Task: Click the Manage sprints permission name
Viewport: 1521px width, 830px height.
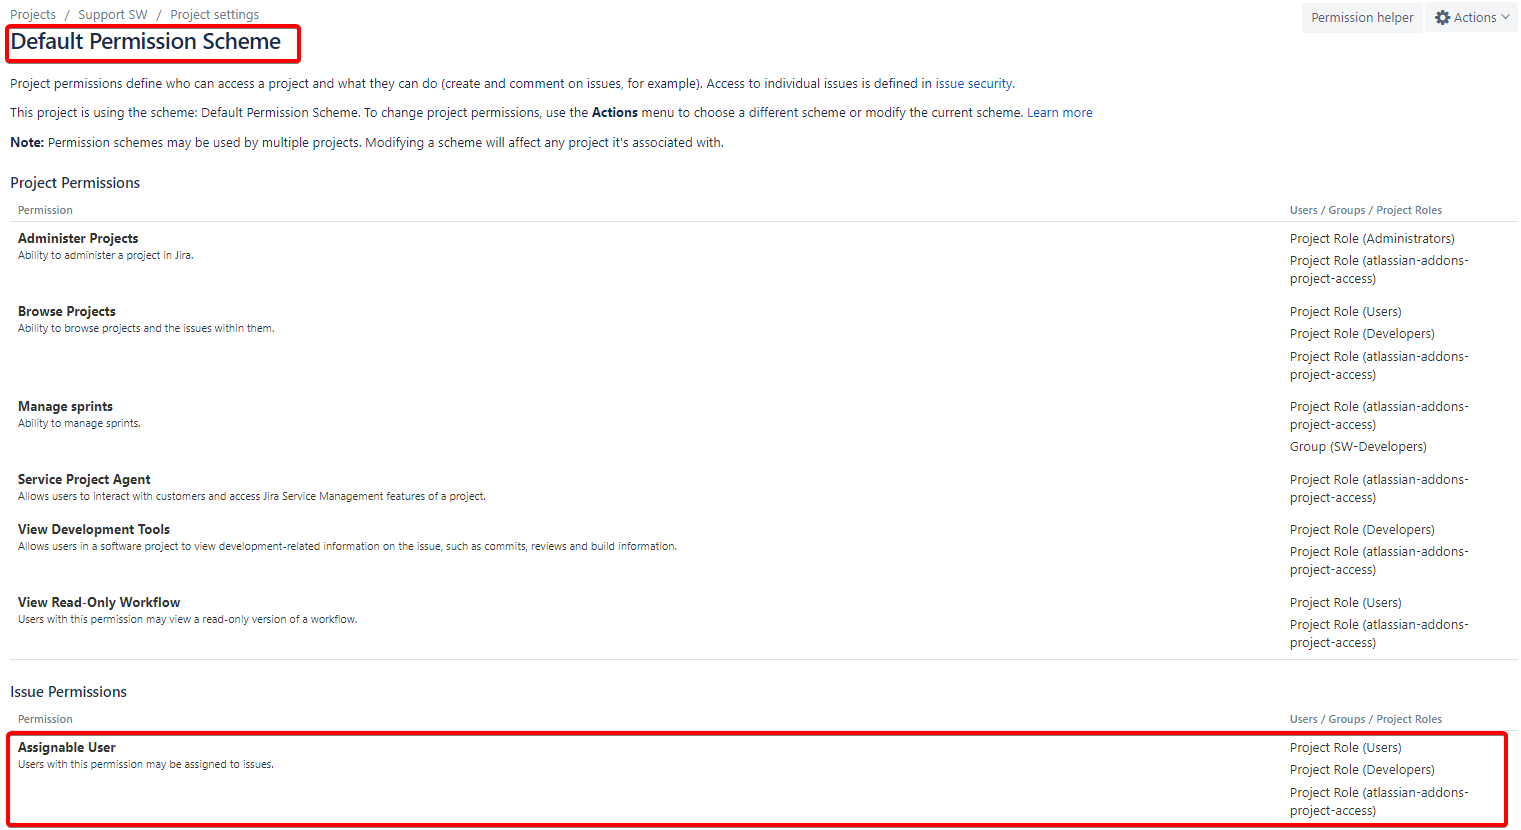Action: pyautogui.click(x=65, y=406)
